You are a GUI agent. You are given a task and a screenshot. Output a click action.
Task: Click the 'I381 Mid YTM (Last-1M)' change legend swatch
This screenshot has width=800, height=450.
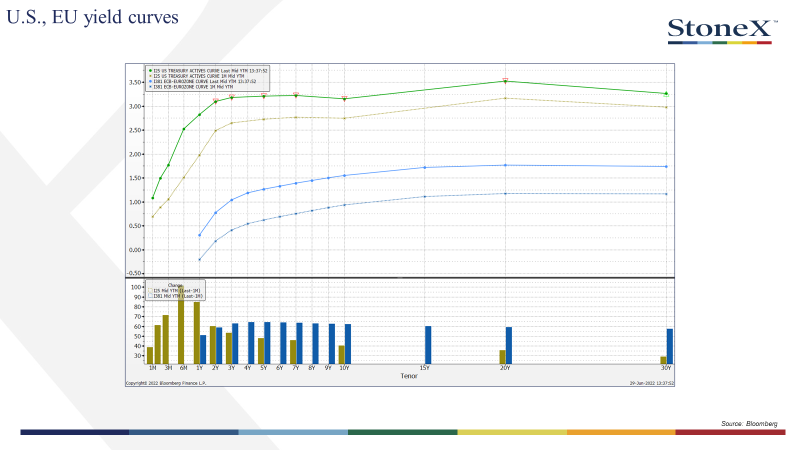pyautogui.click(x=151, y=296)
